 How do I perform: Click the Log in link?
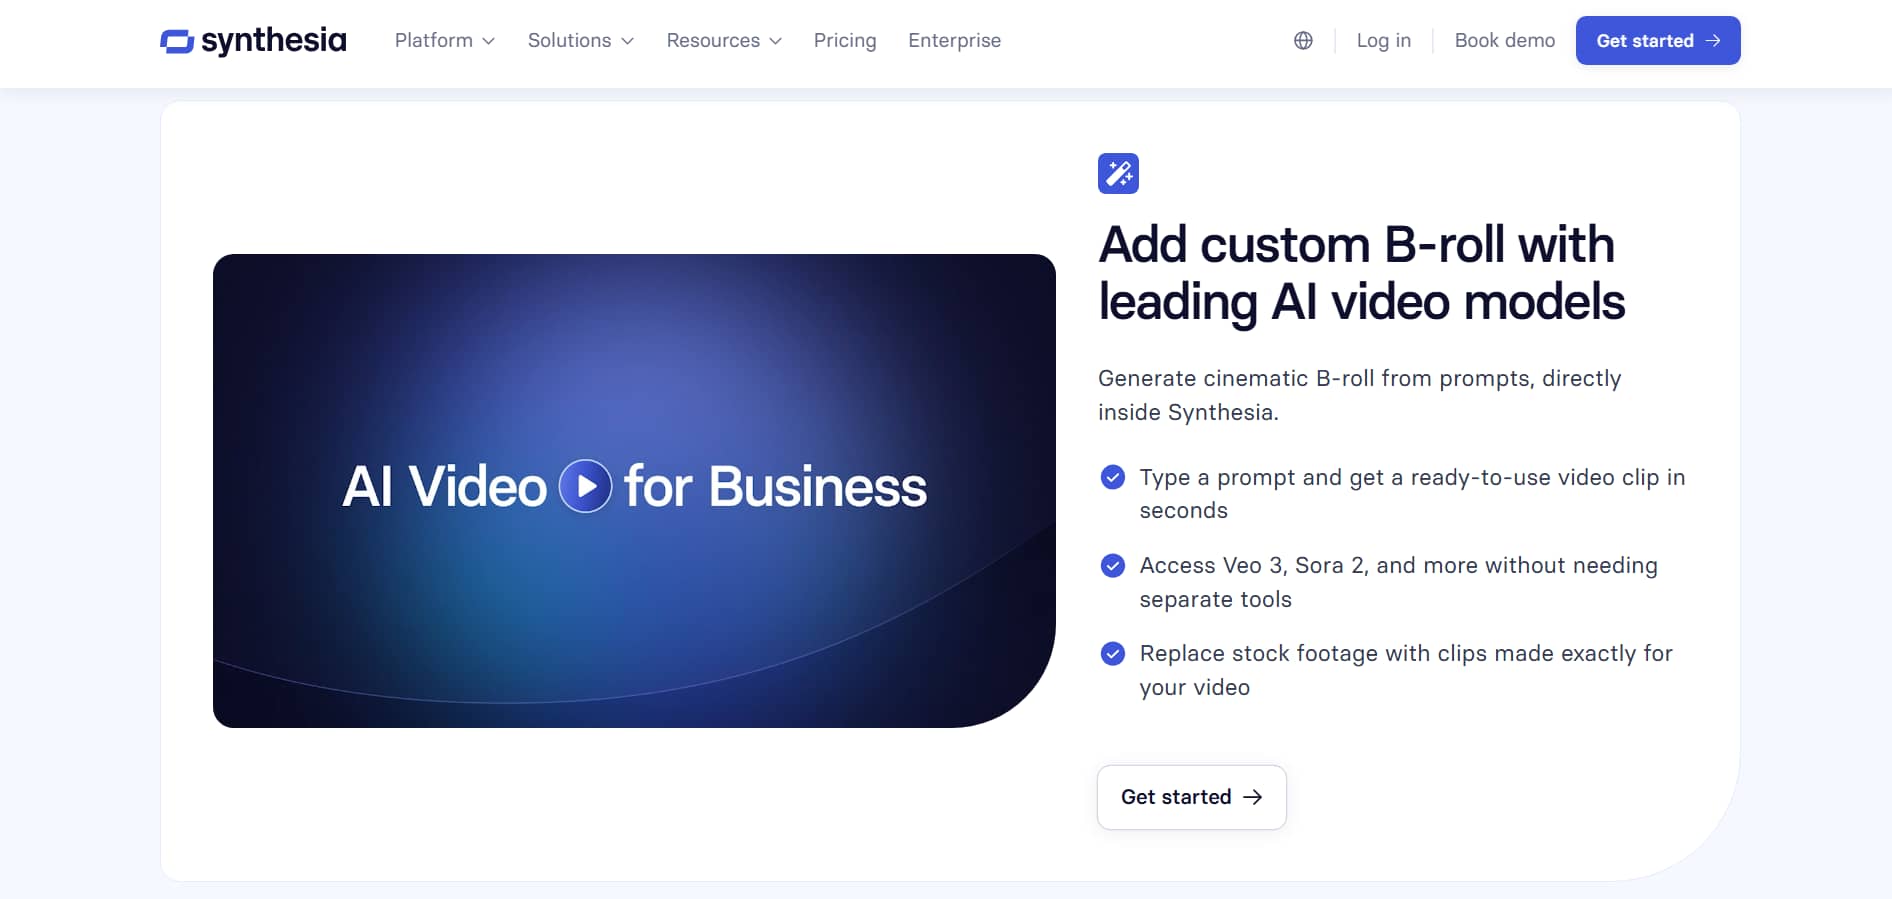click(1383, 40)
